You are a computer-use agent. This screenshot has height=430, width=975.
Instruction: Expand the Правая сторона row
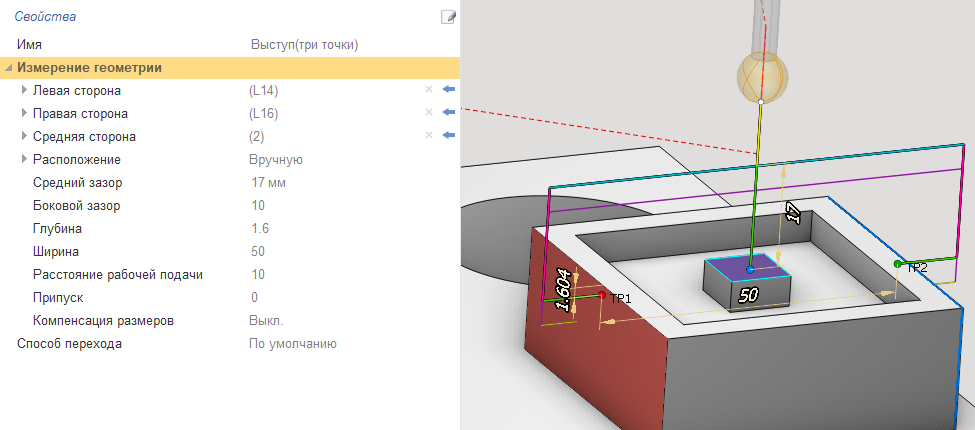tap(24, 114)
